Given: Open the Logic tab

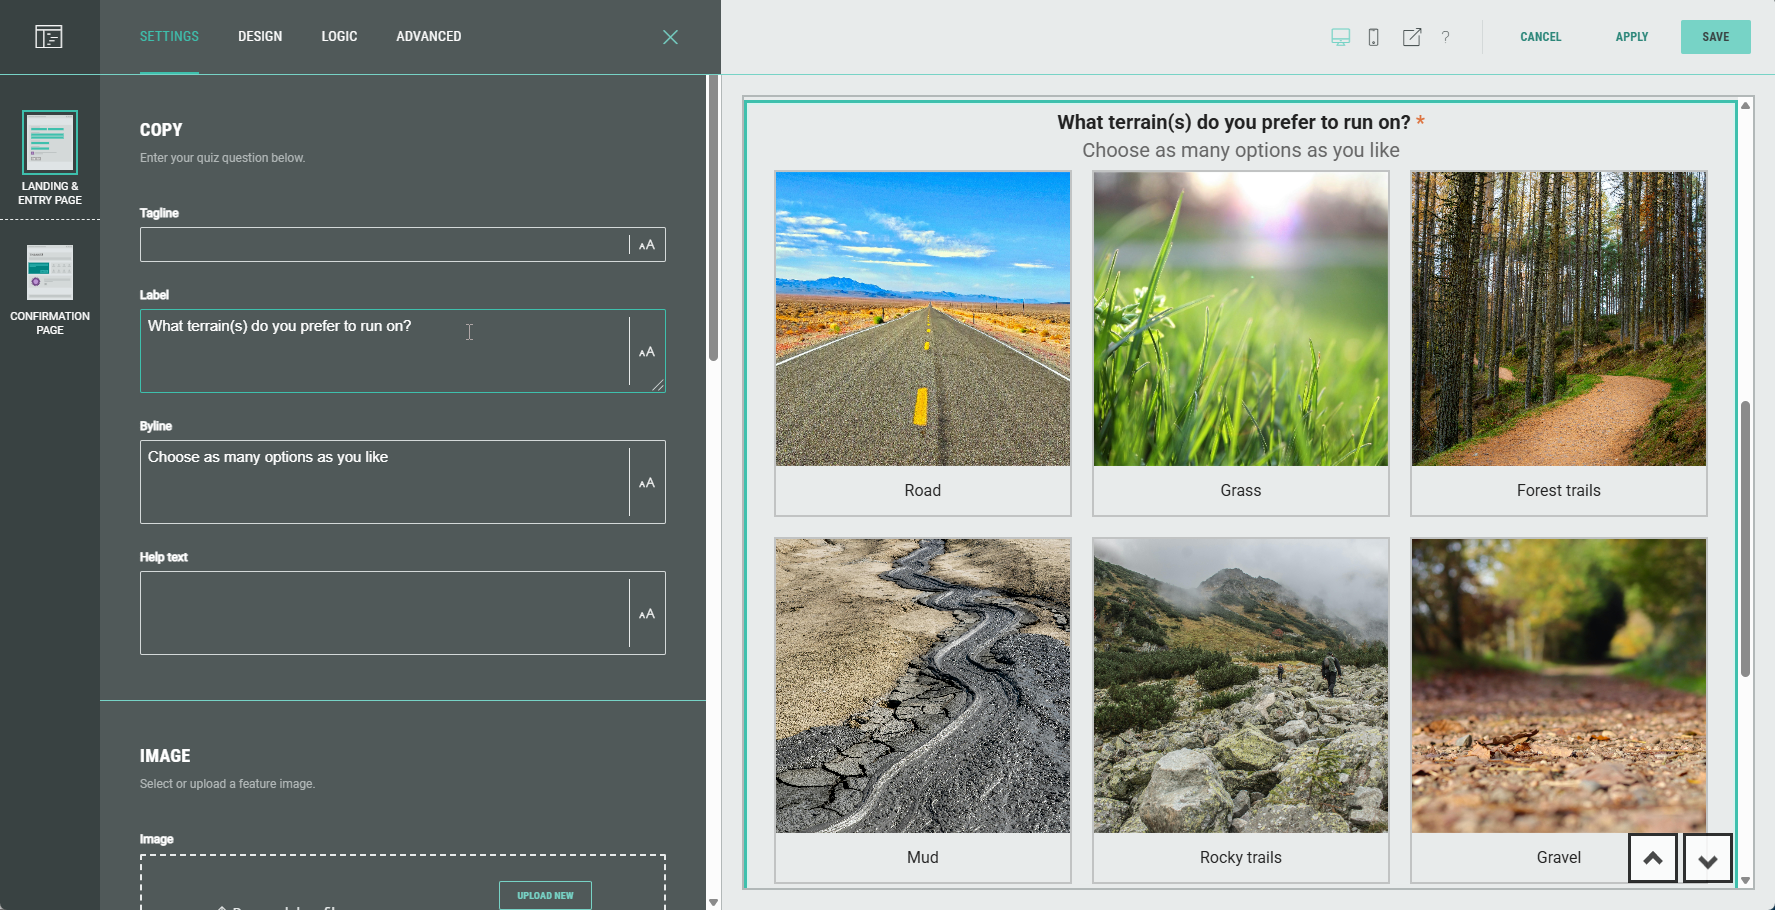Looking at the screenshot, I should [339, 37].
